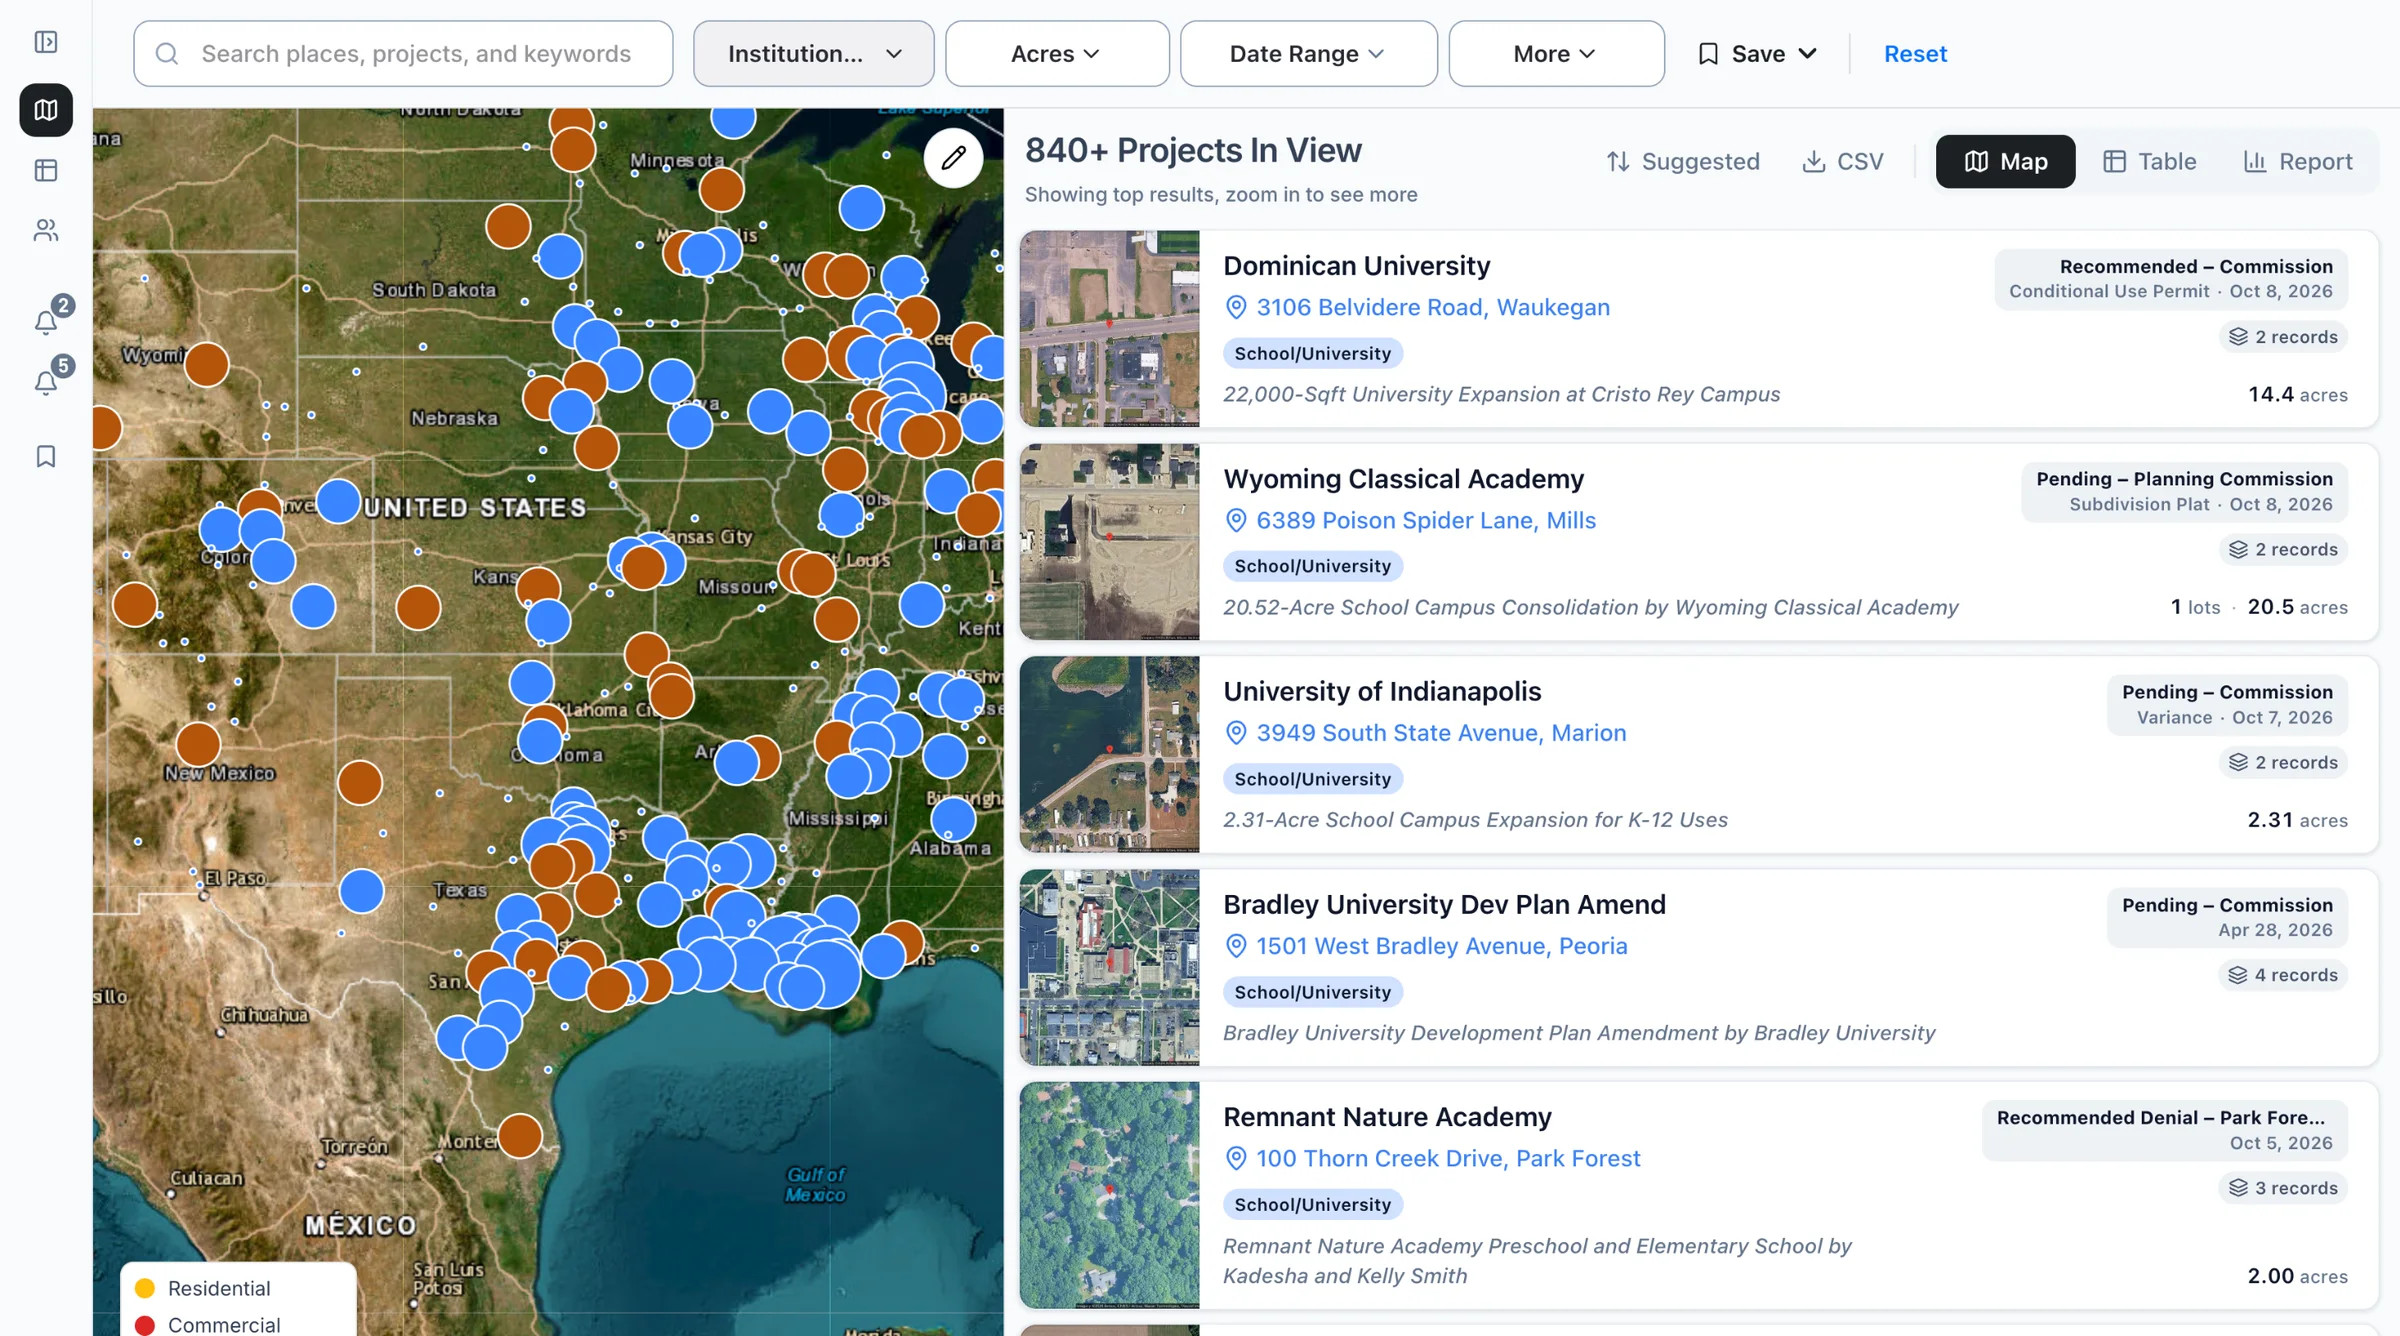Open notifications bell with badge 2
The width and height of the screenshot is (2400, 1336).
pyautogui.click(x=46, y=321)
